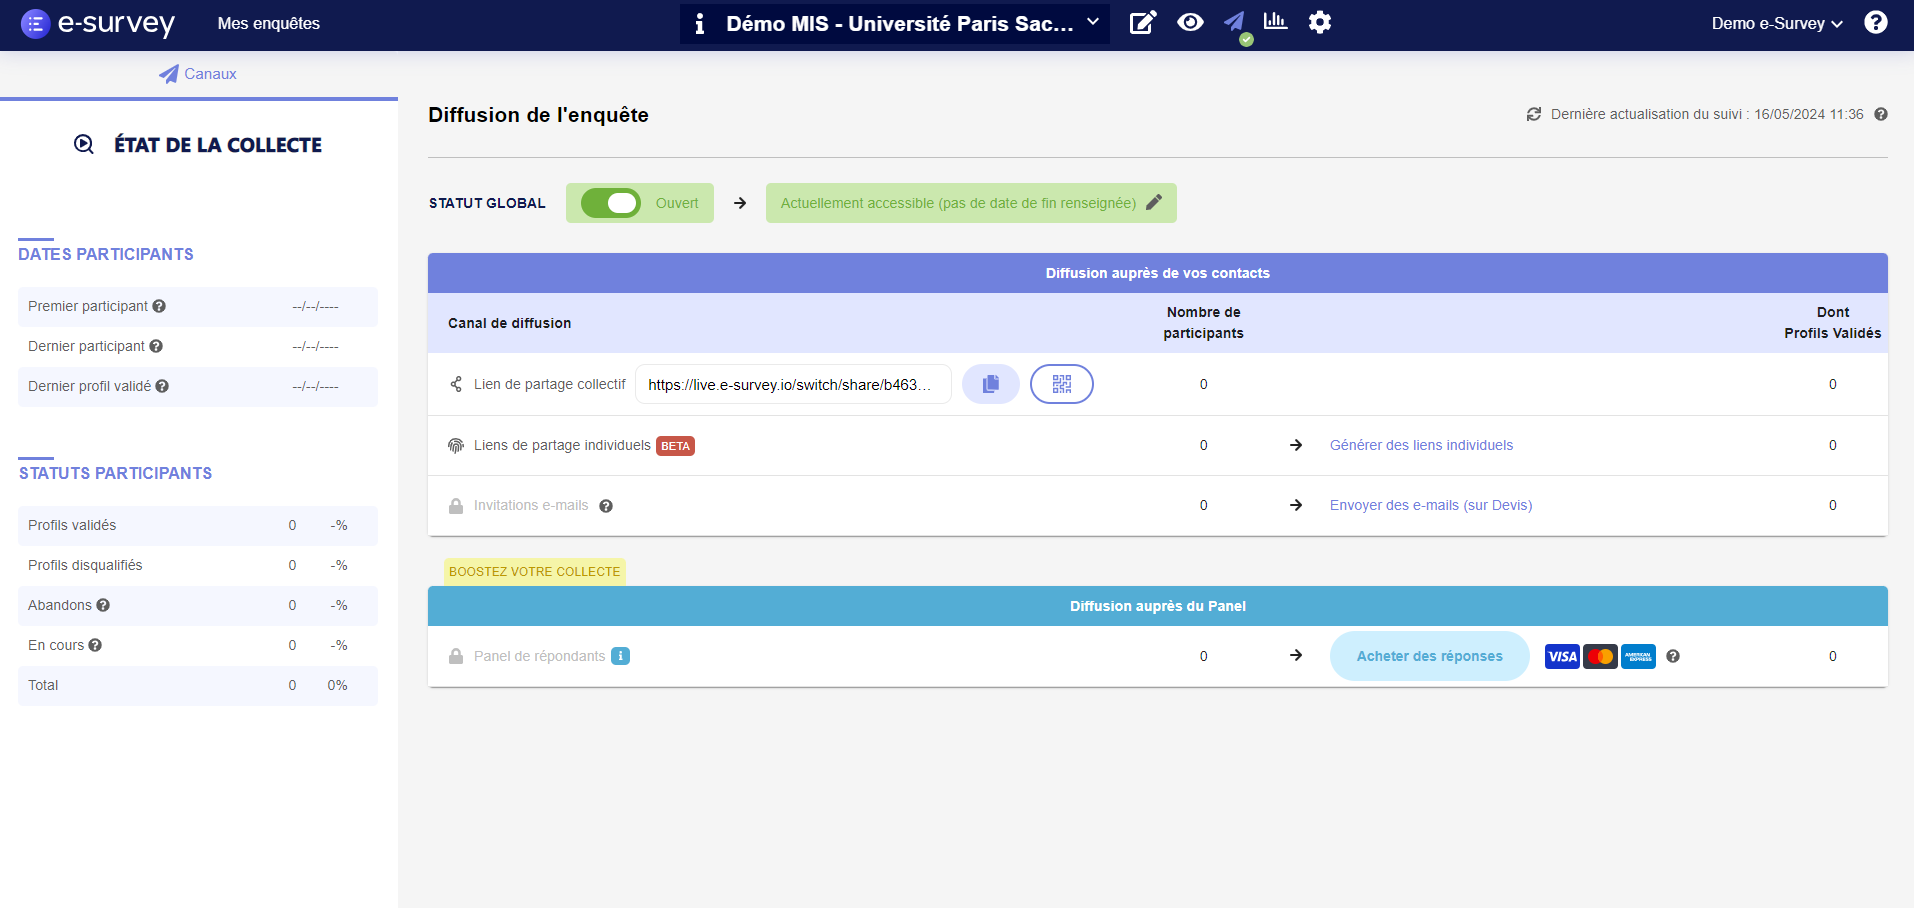Image resolution: width=1914 pixels, height=908 pixels.
Task: Switch to the Canaux tab
Action: [x=198, y=73]
